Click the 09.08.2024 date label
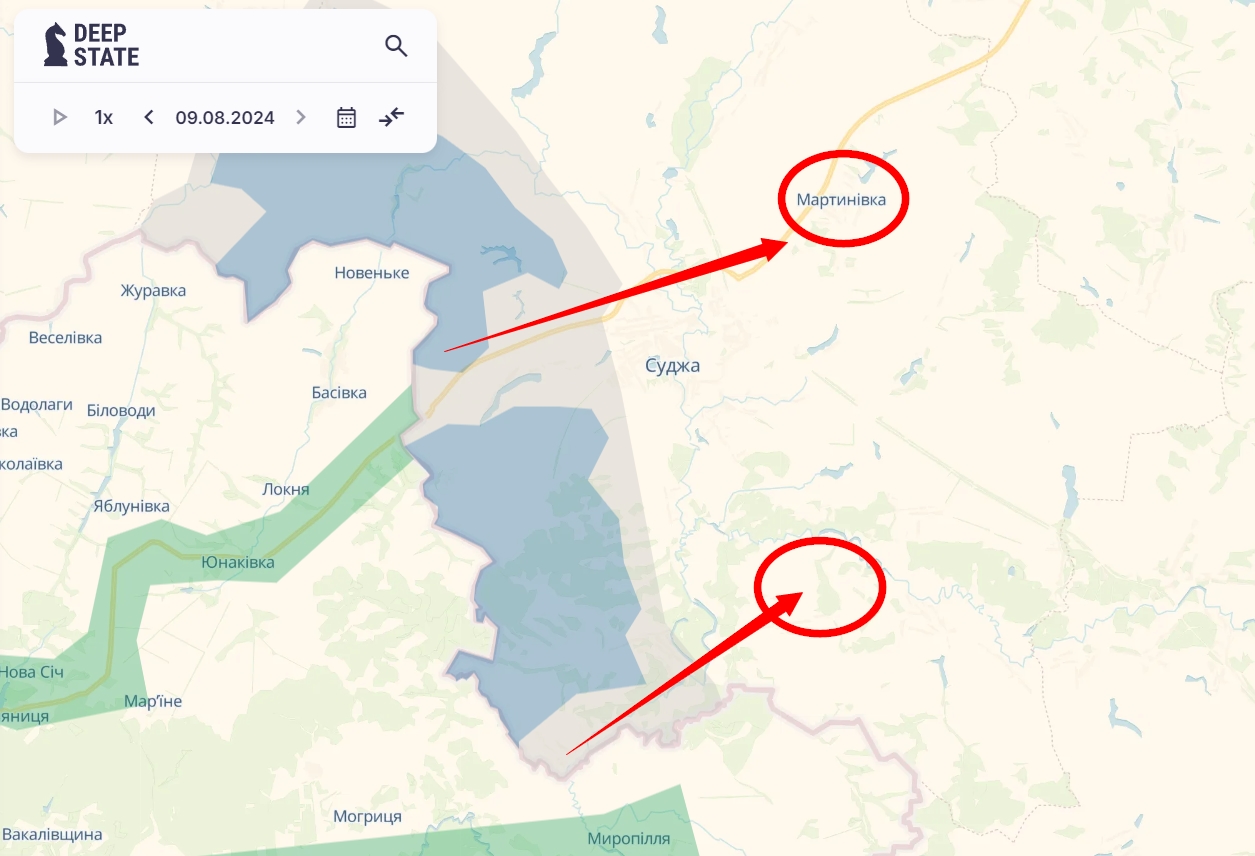 (x=225, y=117)
